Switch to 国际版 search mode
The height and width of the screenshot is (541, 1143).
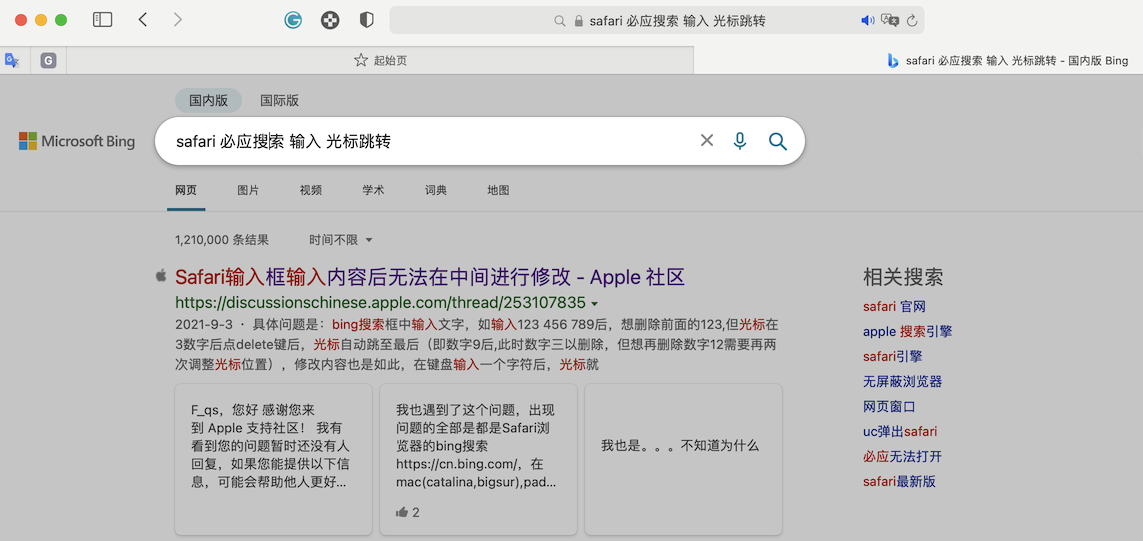click(279, 100)
